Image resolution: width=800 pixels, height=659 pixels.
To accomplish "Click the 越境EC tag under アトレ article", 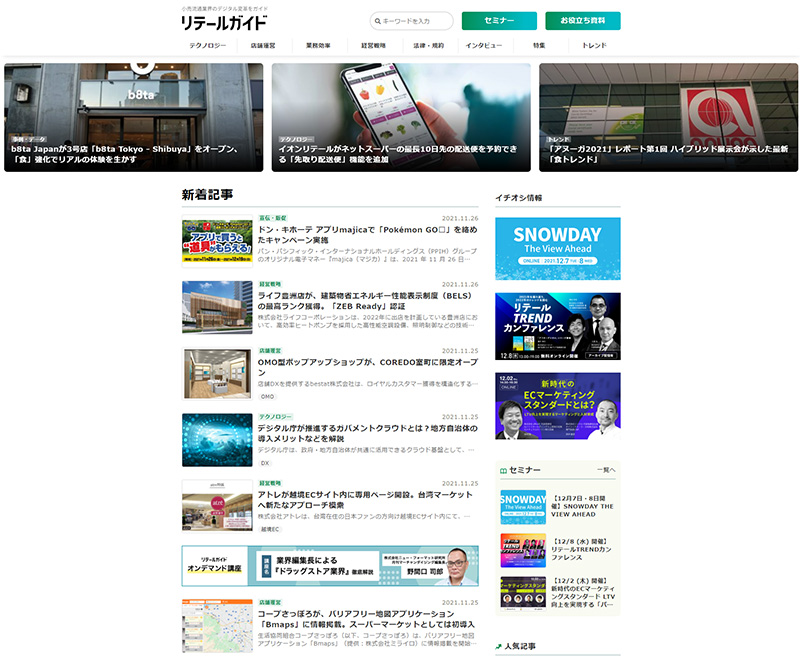I will point(270,529).
